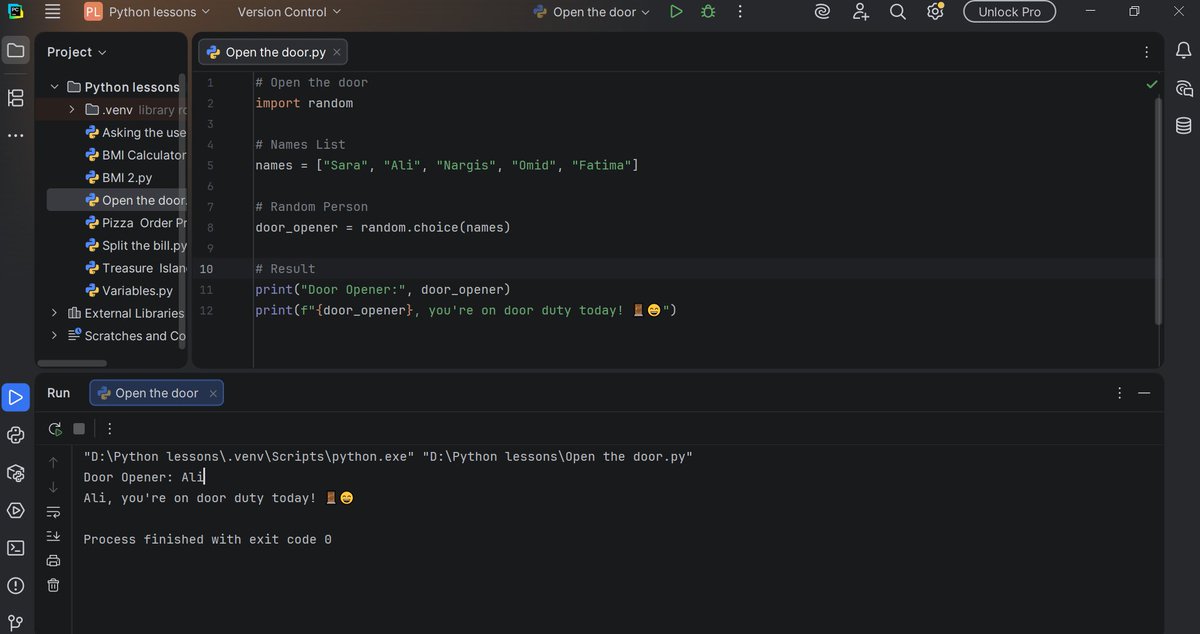This screenshot has width=1200, height=634.
Task: Collapse the Python lessons root folder
Action: point(55,87)
